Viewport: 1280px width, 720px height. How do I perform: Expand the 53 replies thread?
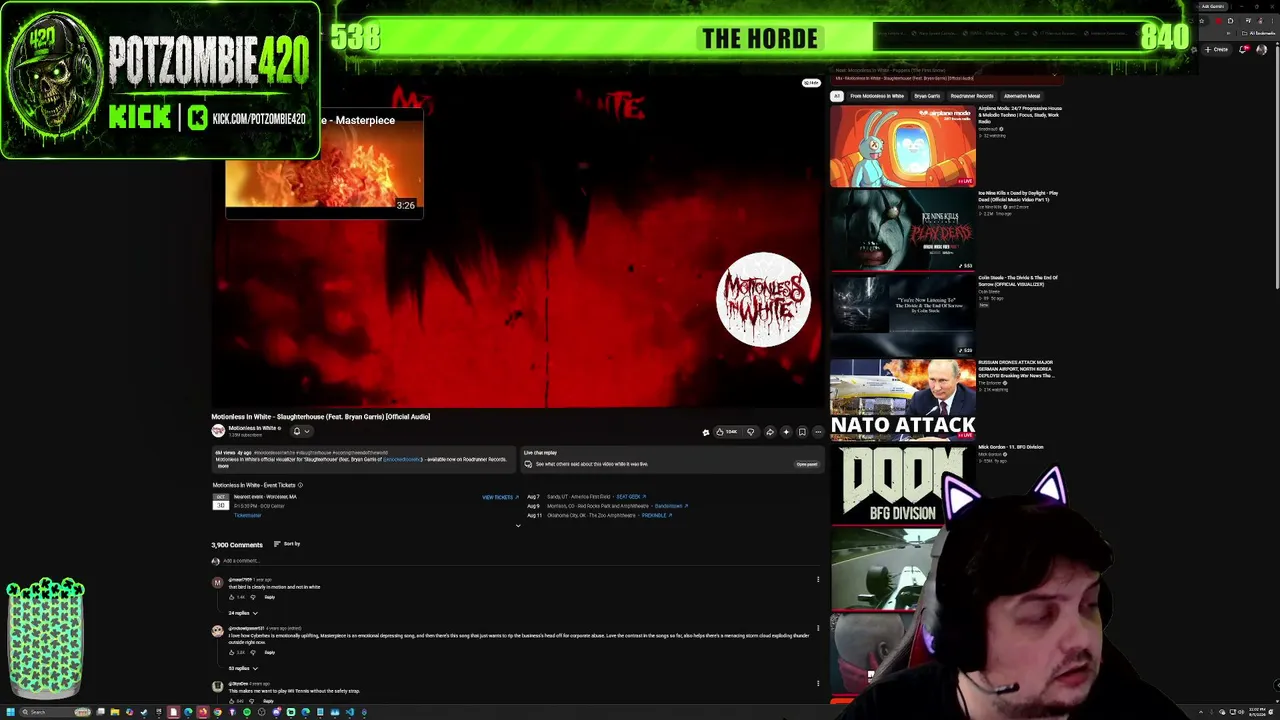point(243,668)
